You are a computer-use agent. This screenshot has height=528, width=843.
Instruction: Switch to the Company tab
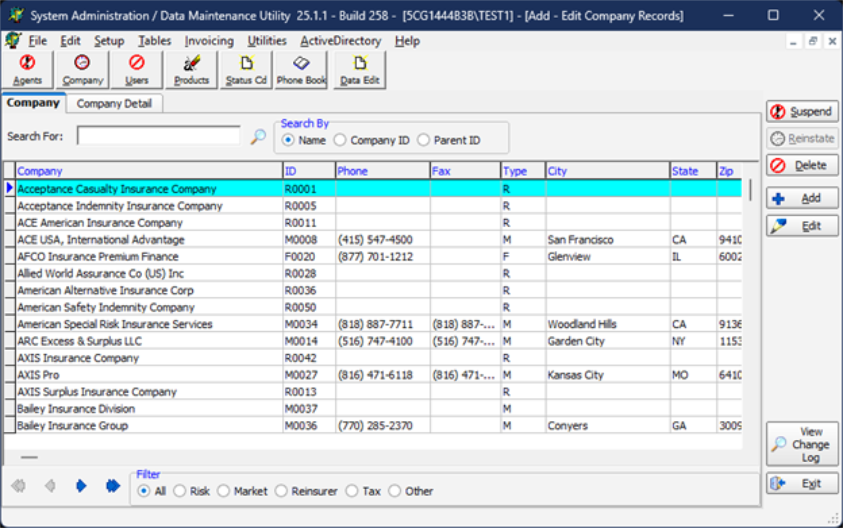tap(33, 103)
